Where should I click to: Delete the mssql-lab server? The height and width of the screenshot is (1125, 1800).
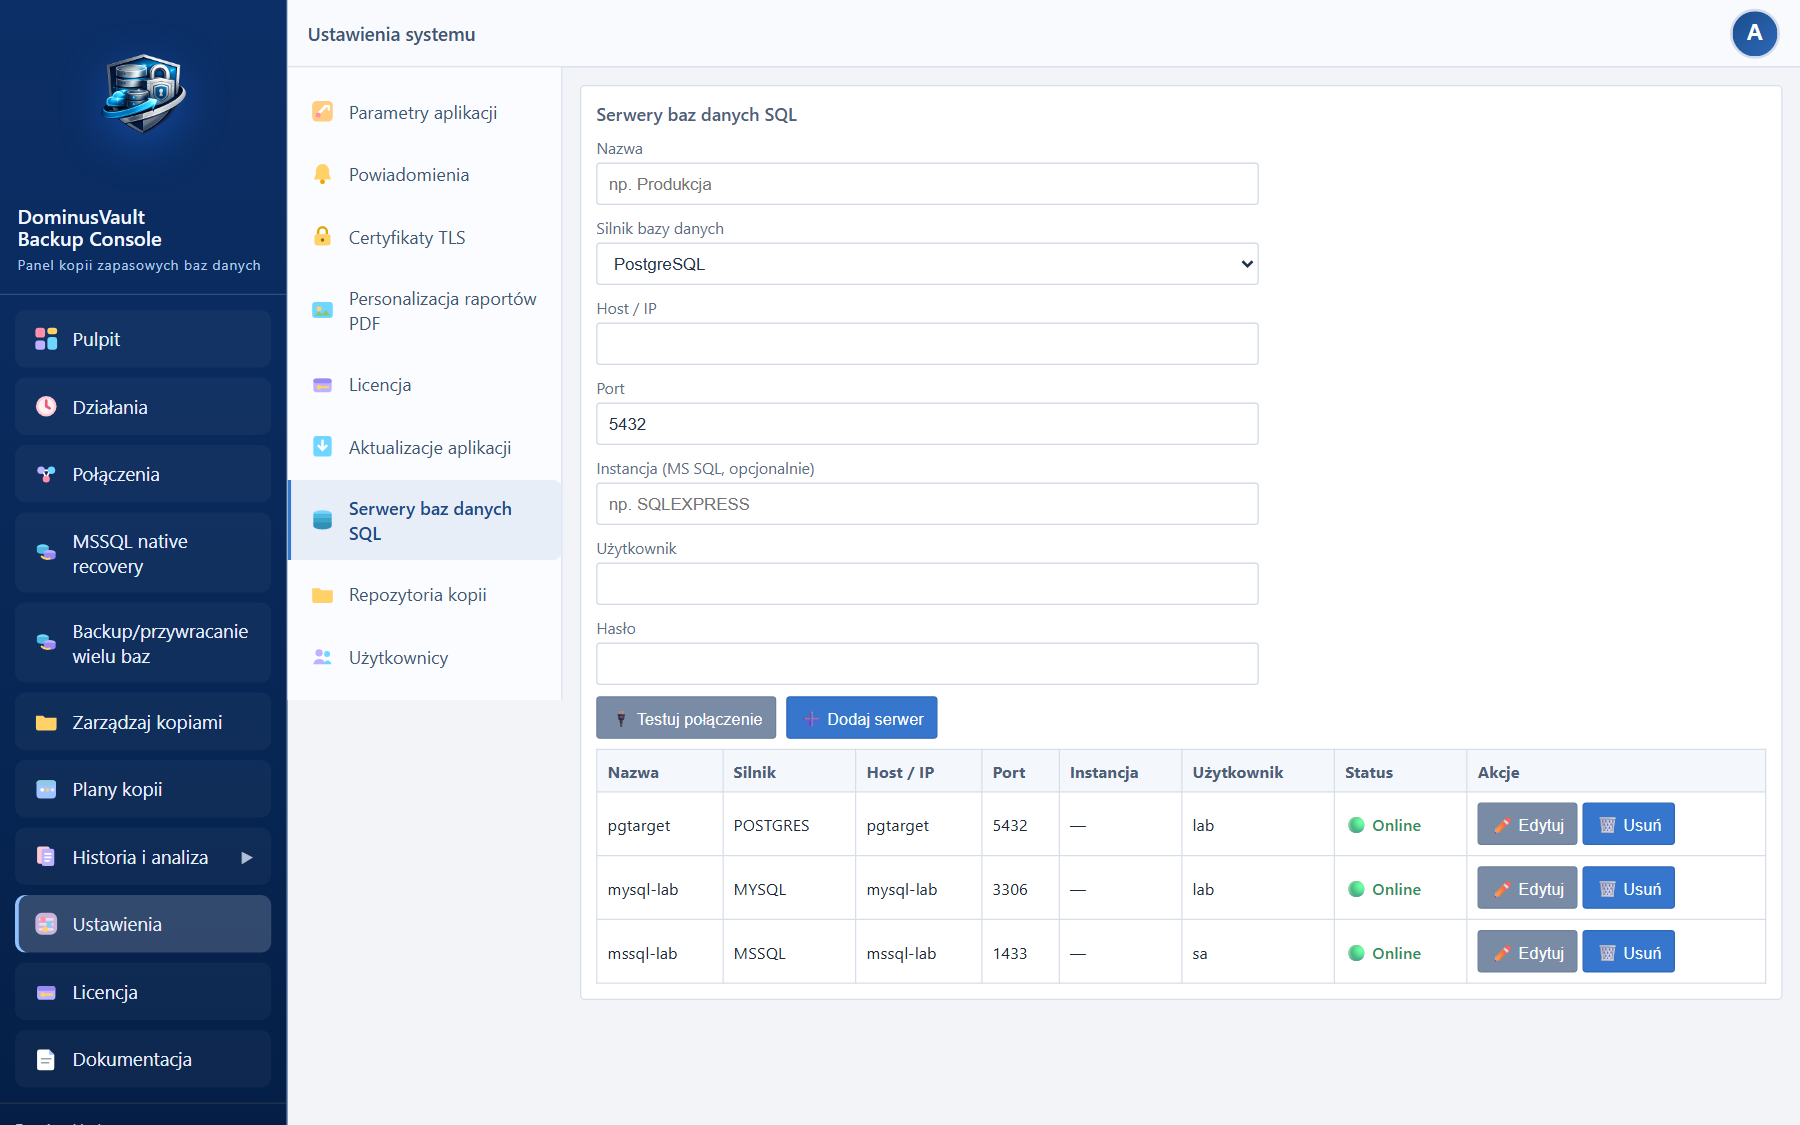click(x=1628, y=953)
